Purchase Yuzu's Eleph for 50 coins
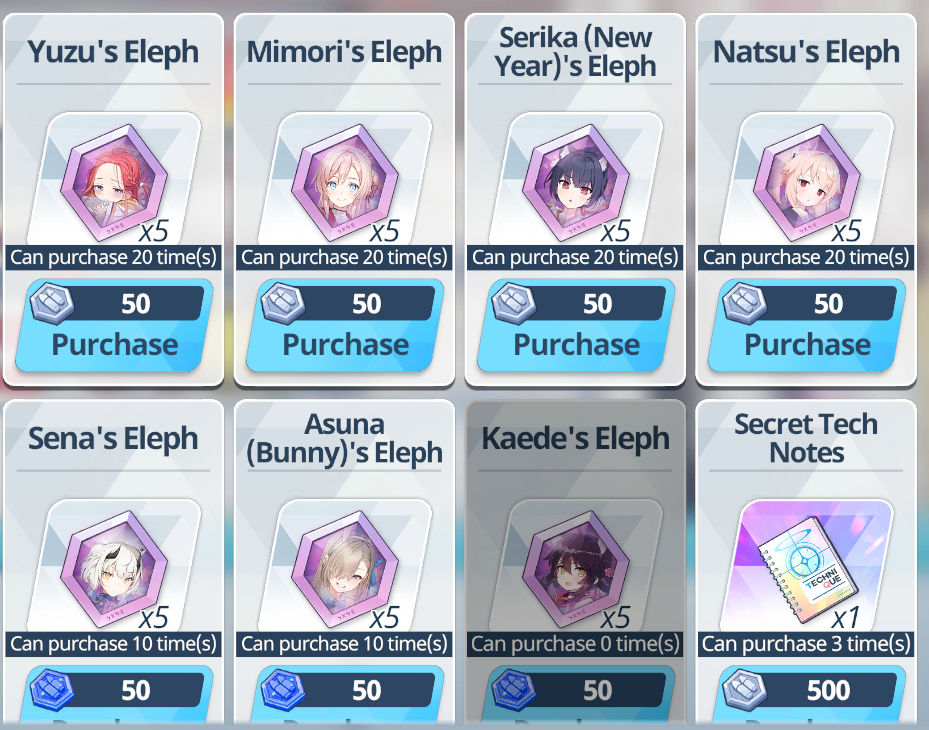The image size is (929, 730). point(114,326)
